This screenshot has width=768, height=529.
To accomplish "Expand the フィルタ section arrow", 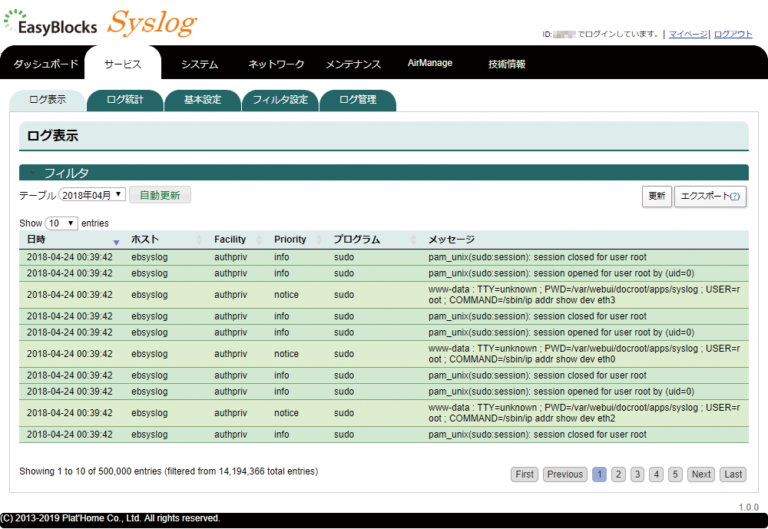I will coord(33,173).
